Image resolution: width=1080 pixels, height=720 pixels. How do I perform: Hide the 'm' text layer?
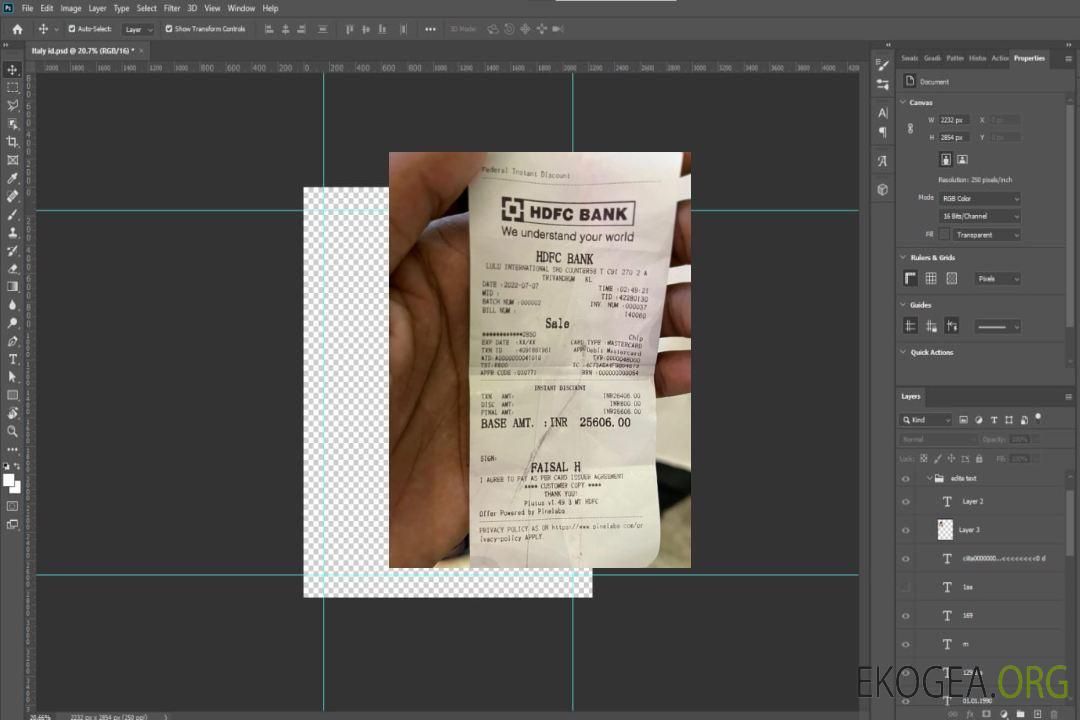(x=906, y=645)
